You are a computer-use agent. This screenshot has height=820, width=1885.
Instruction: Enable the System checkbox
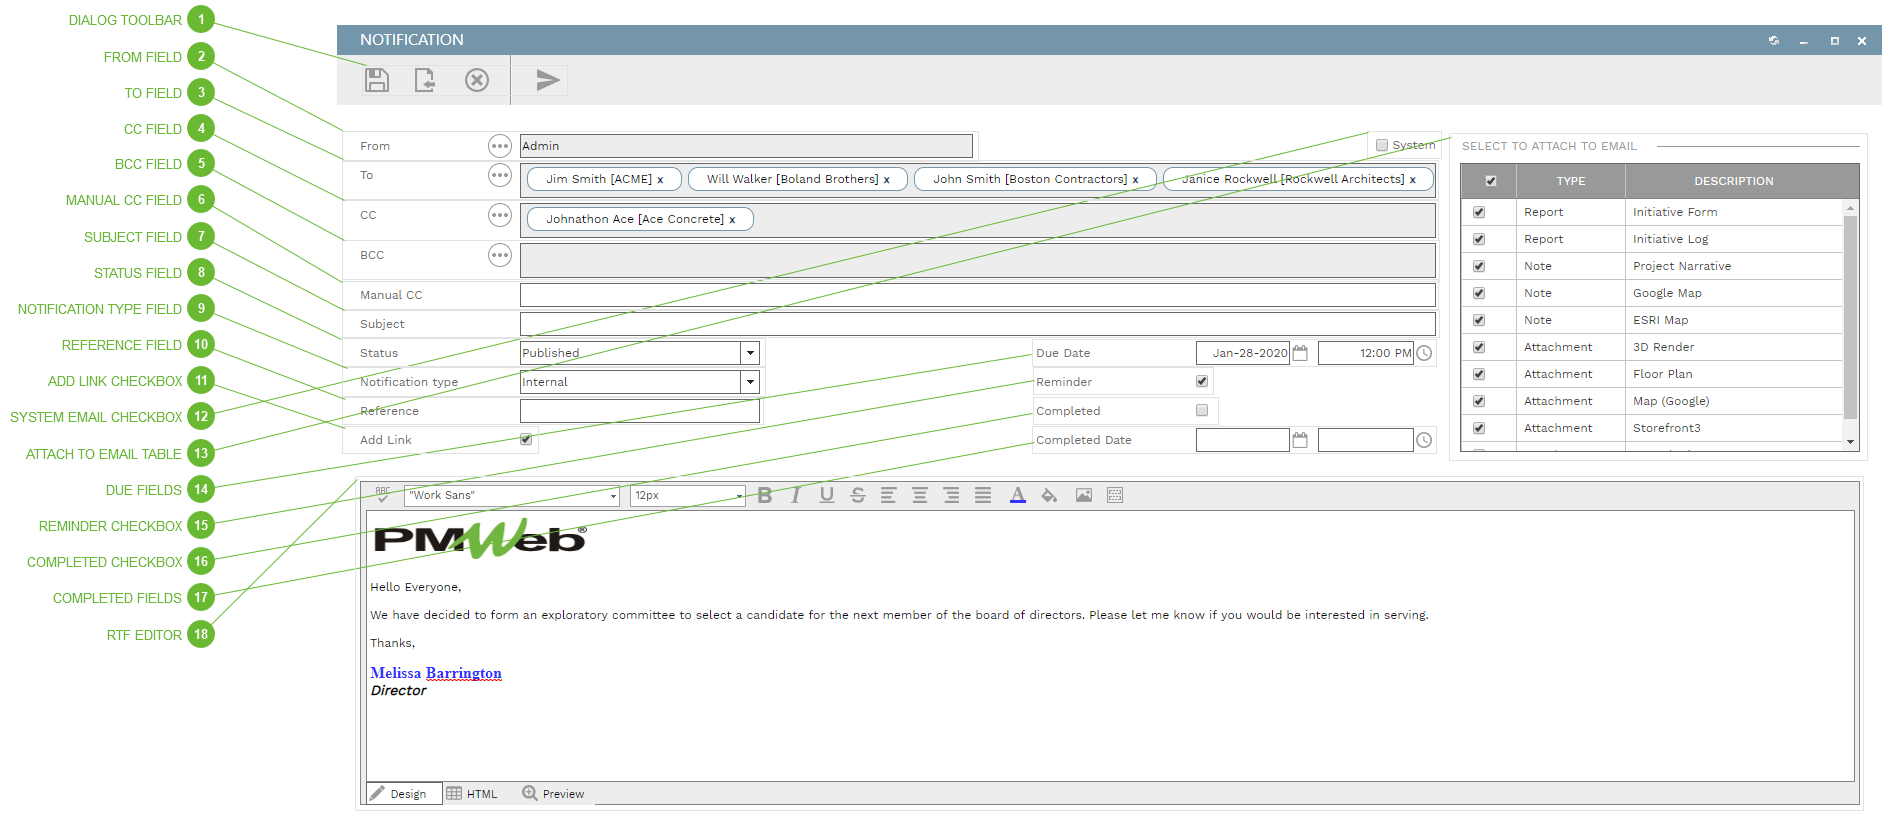click(1382, 145)
